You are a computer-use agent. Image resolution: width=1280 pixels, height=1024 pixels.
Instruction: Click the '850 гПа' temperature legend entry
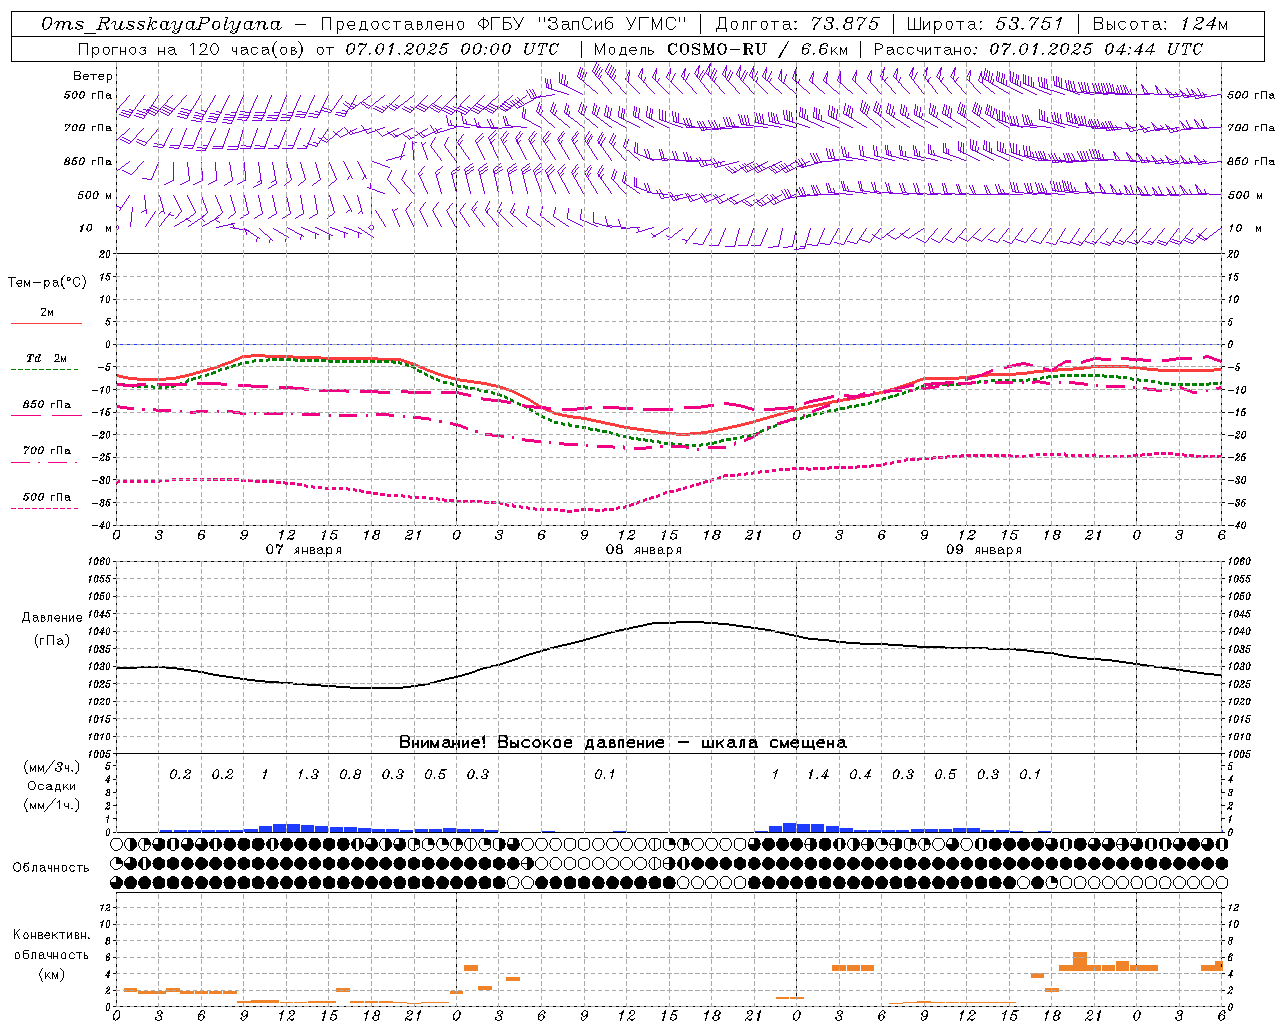tap(47, 405)
